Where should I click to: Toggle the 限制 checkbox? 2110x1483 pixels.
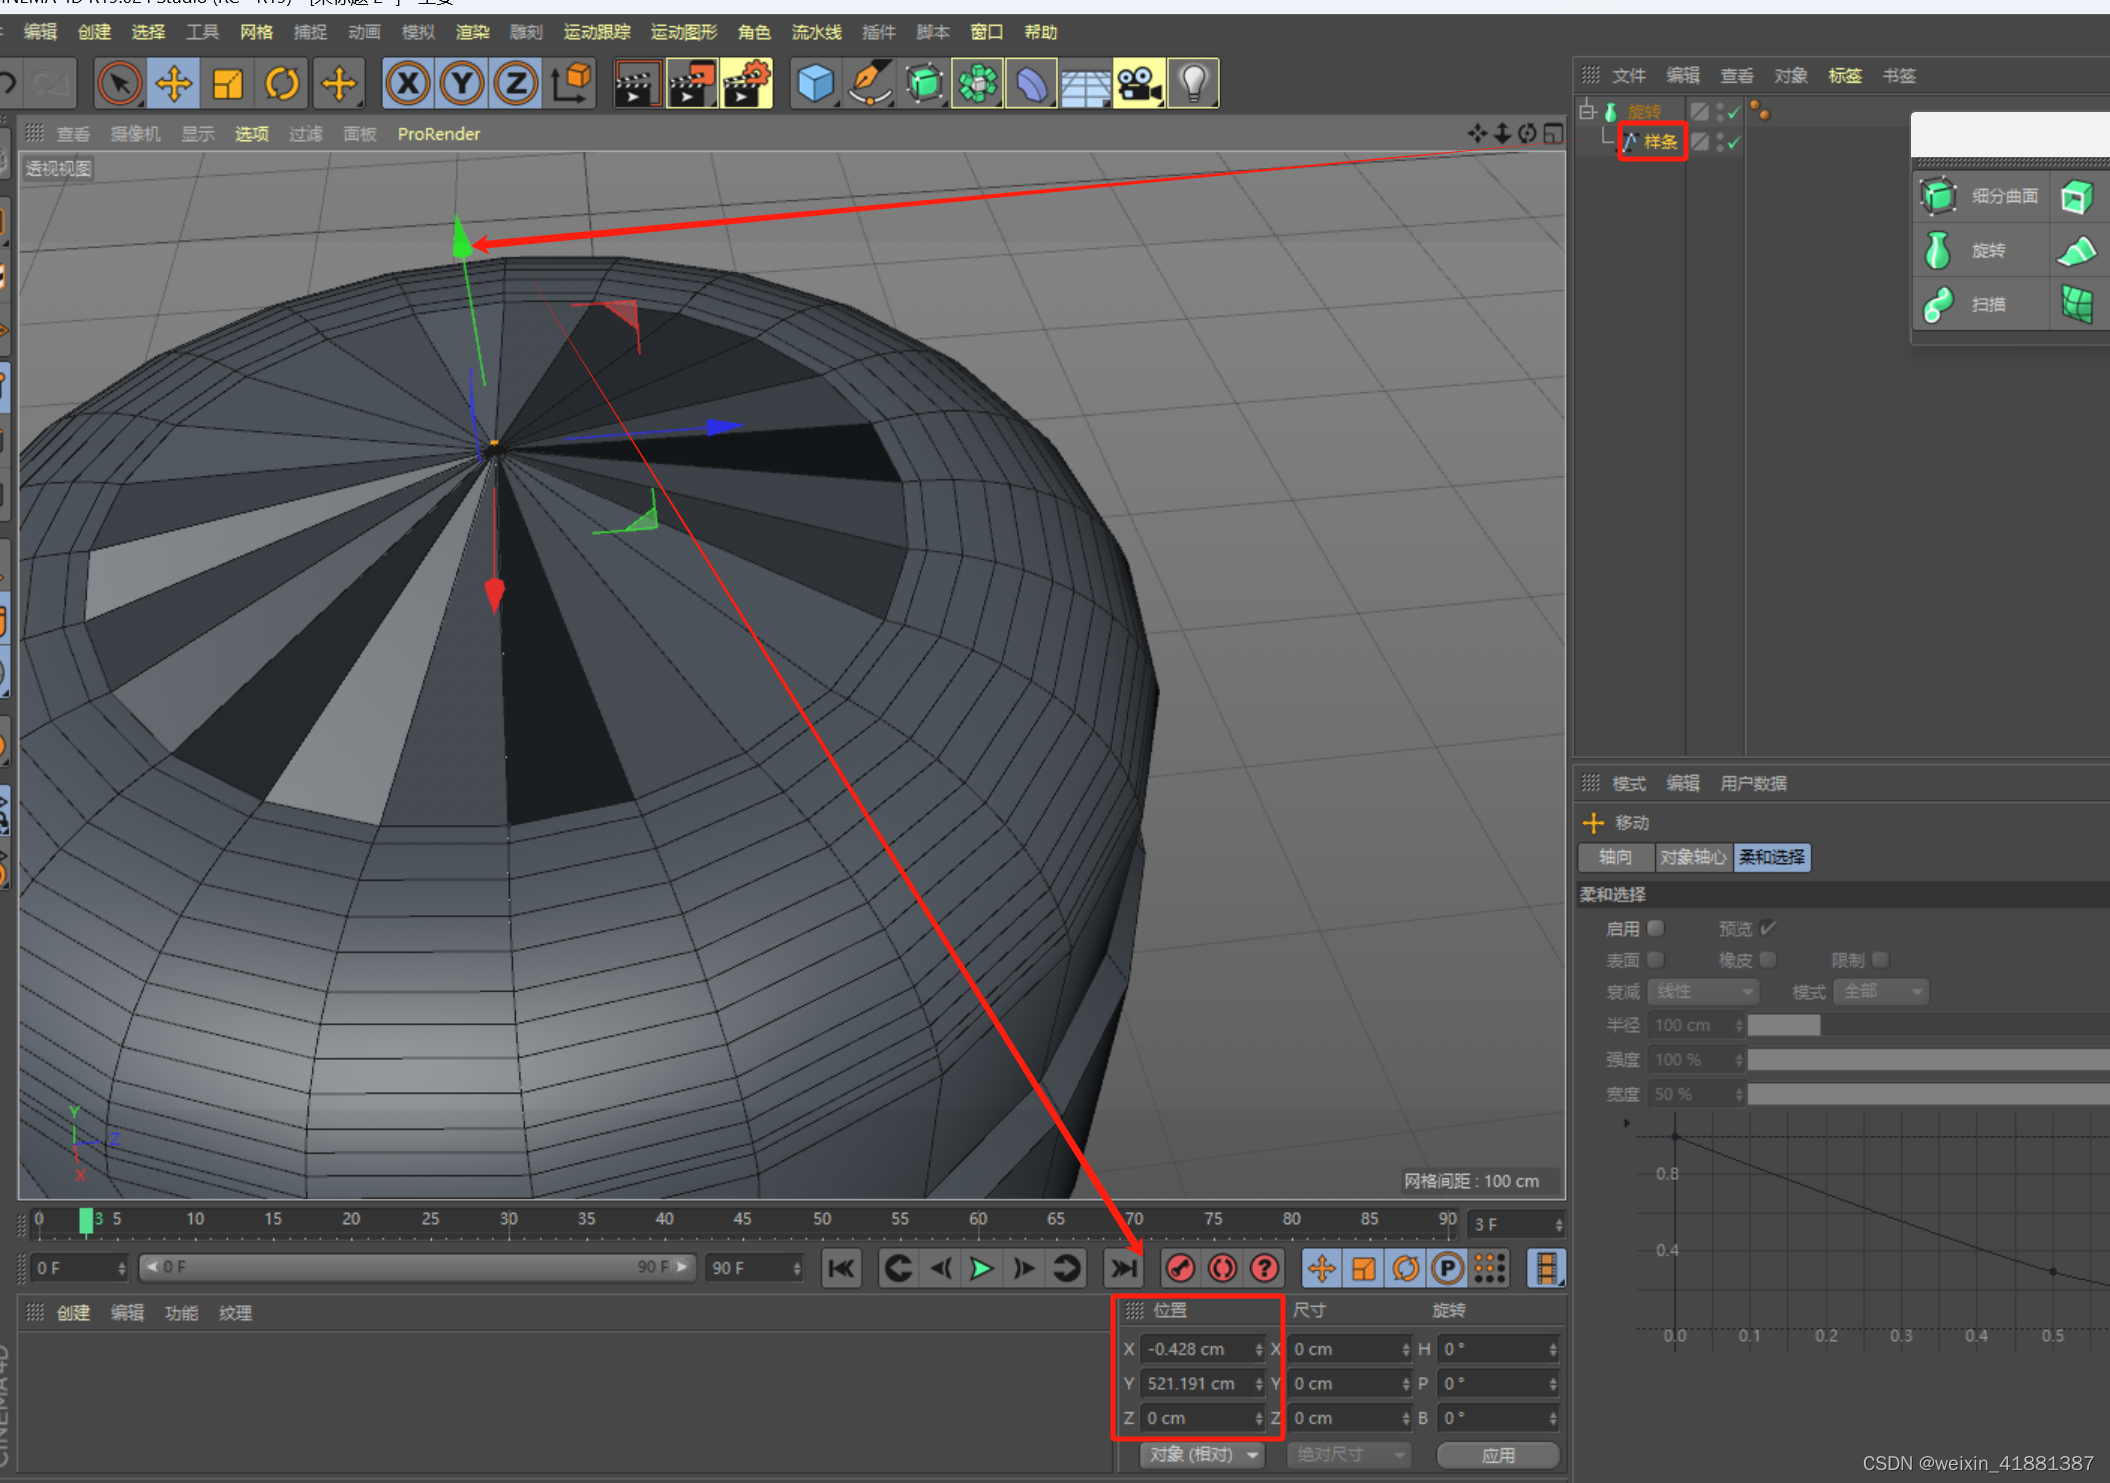tap(1880, 959)
